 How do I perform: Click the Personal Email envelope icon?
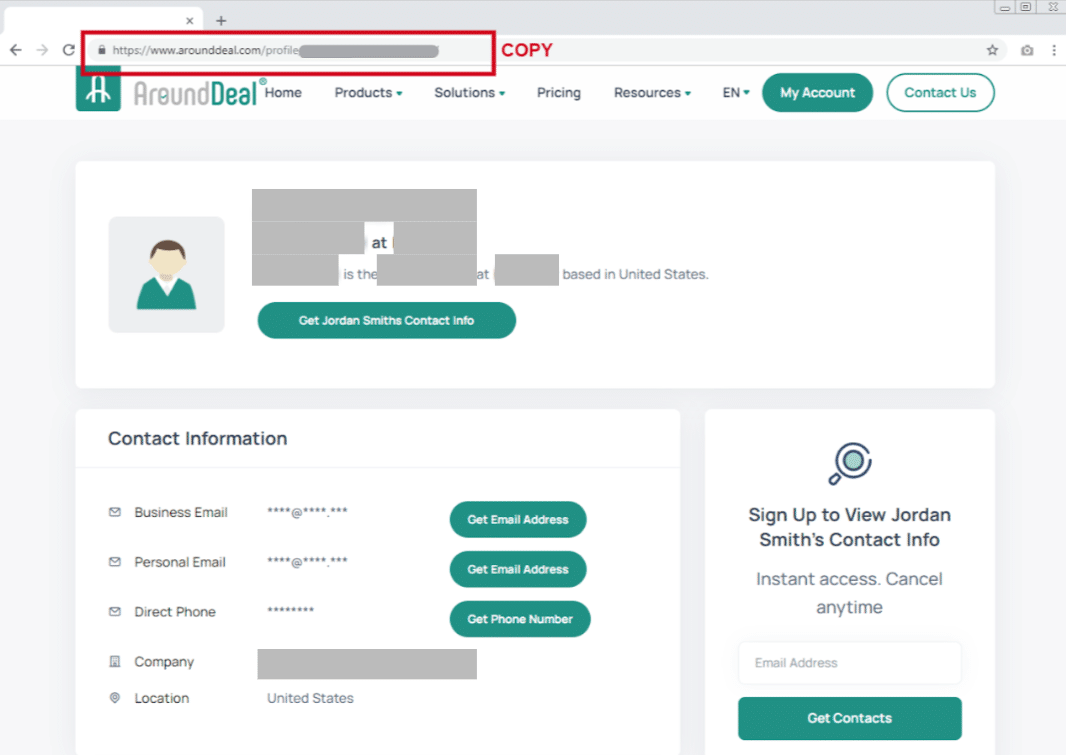pyautogui.click(x=115, y=562)
